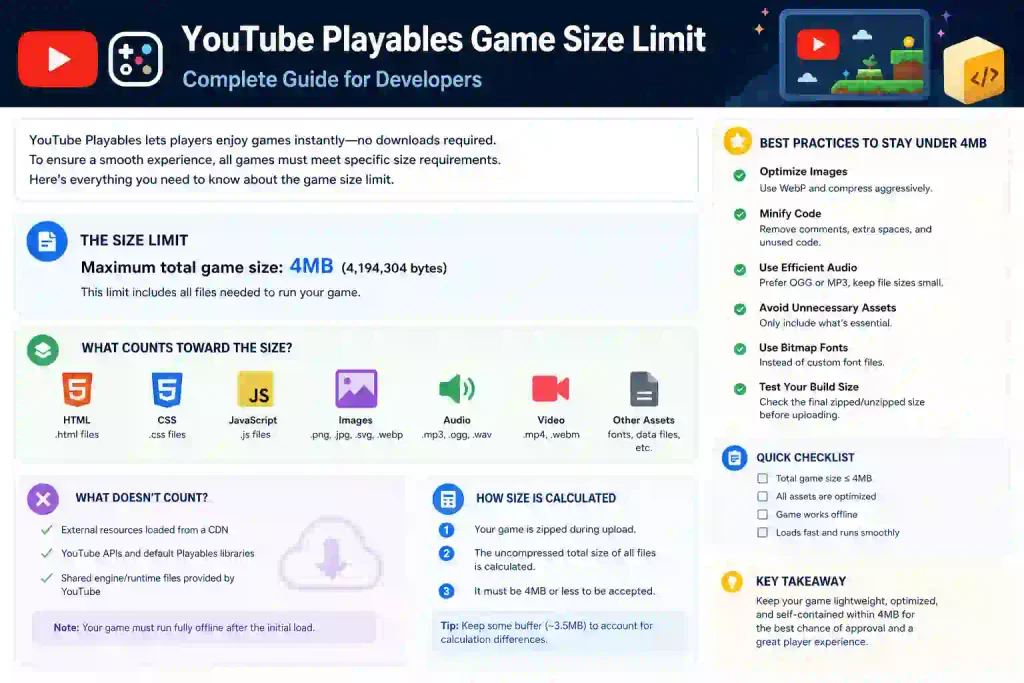Click the CSS3 file type icon
Screen dimensions: 1024x683
coord(167,389)
